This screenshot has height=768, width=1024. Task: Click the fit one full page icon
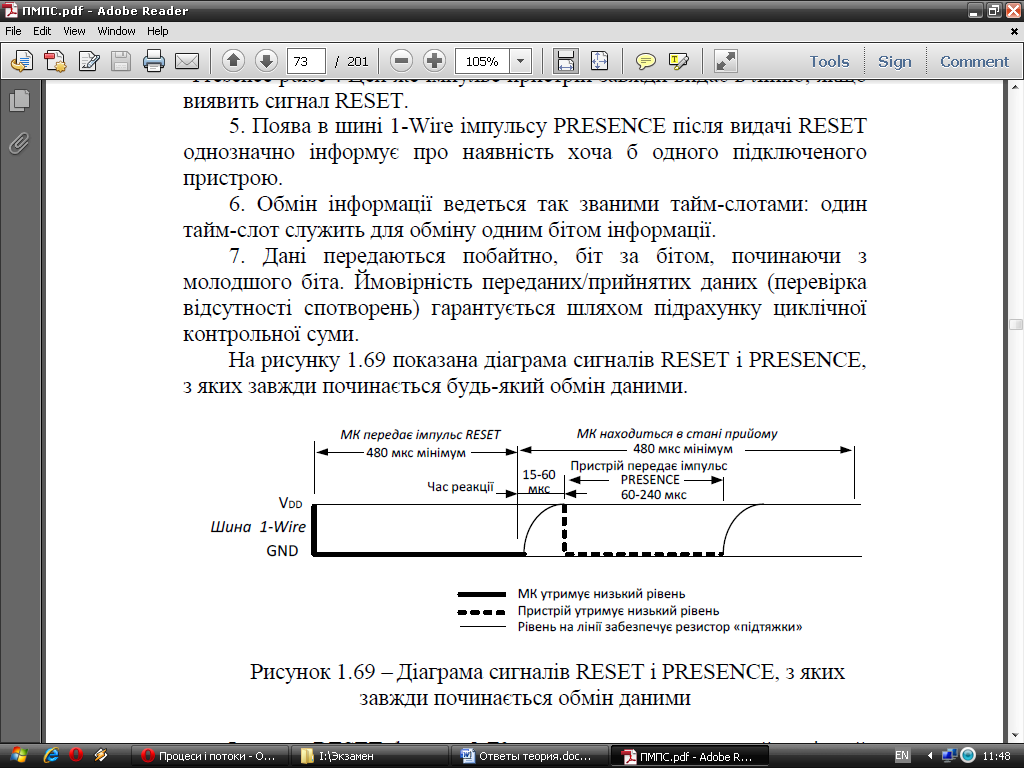tap(599, 61)
